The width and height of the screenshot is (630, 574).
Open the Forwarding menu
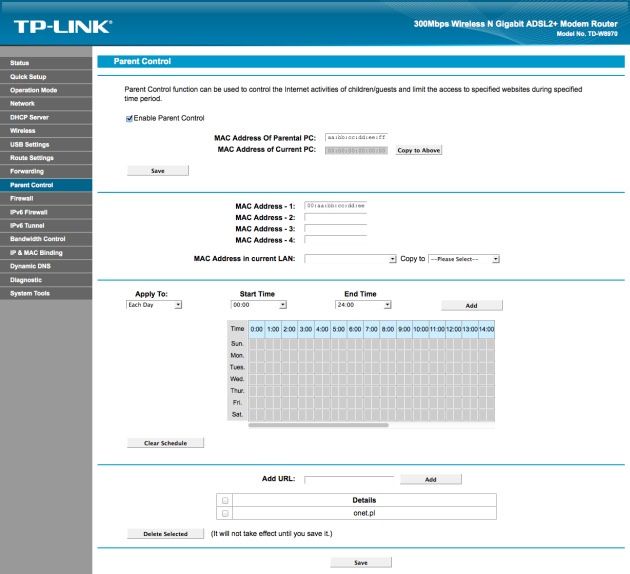[x=46, y=172]
